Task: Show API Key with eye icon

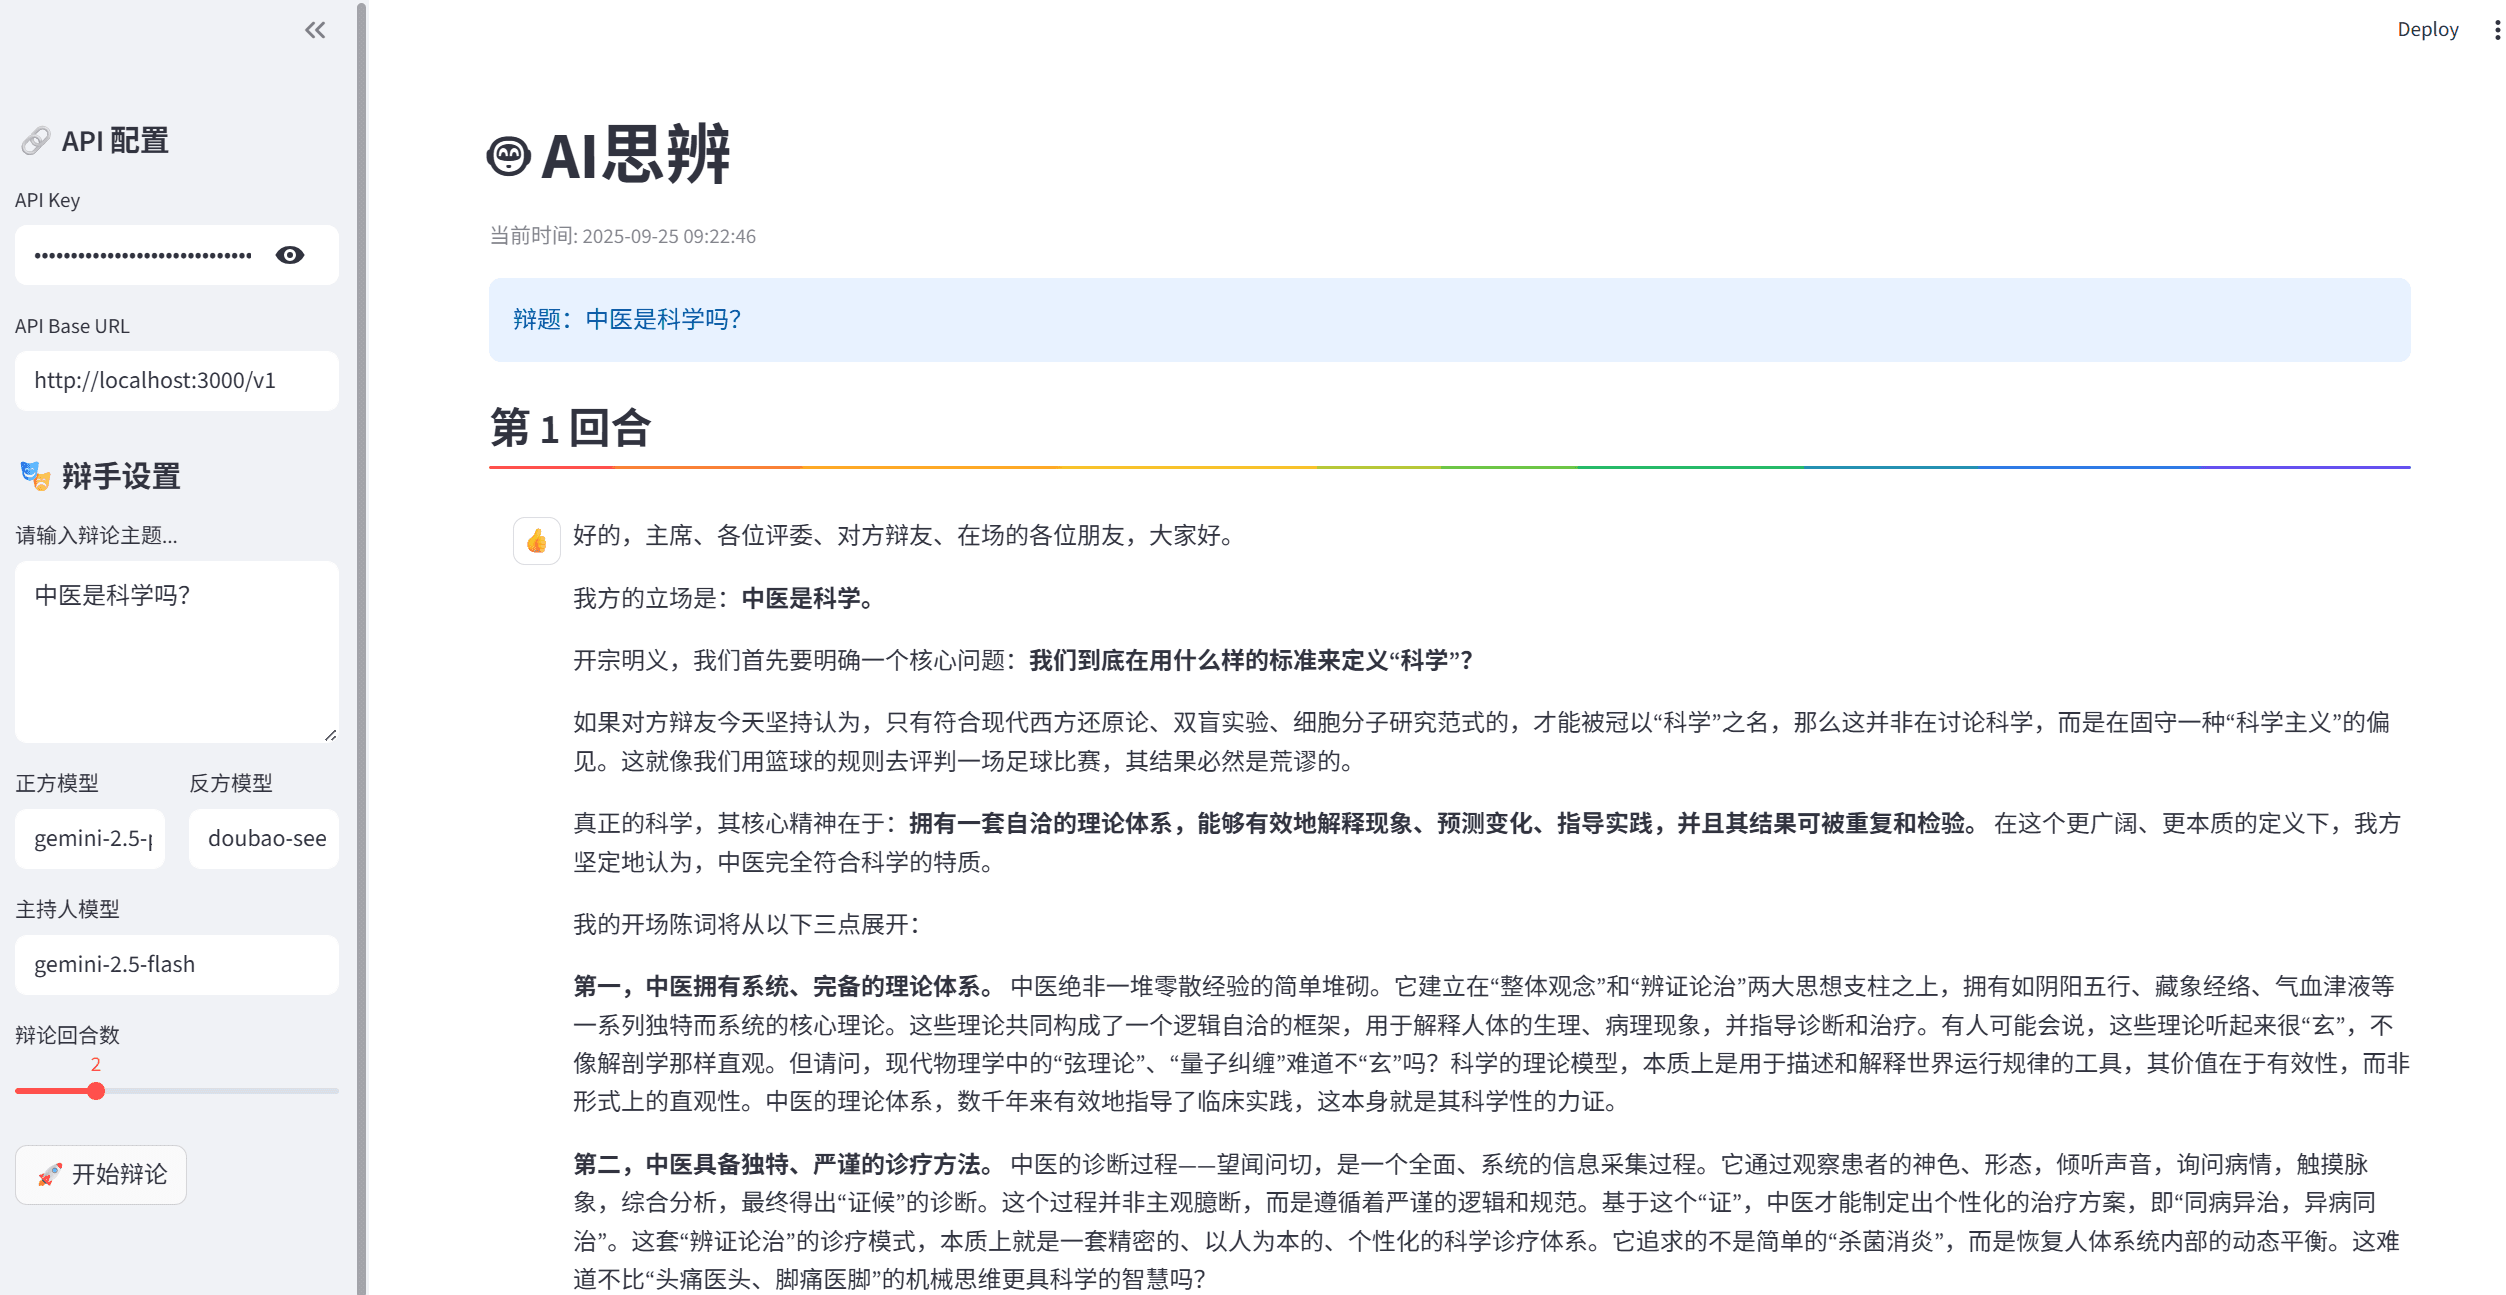Action: (290, 255)
